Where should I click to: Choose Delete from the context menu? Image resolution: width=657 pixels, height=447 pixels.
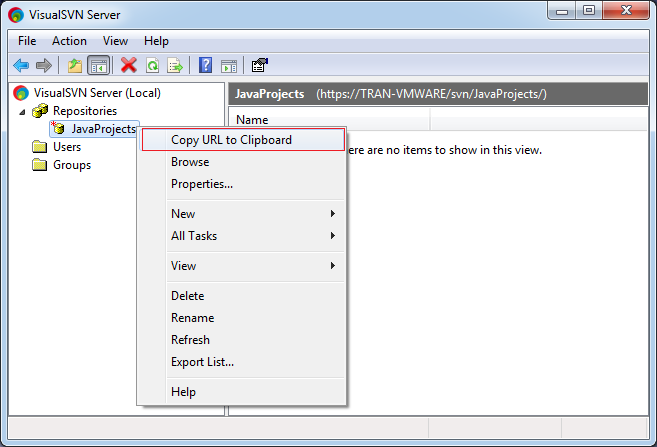point(243,296)
